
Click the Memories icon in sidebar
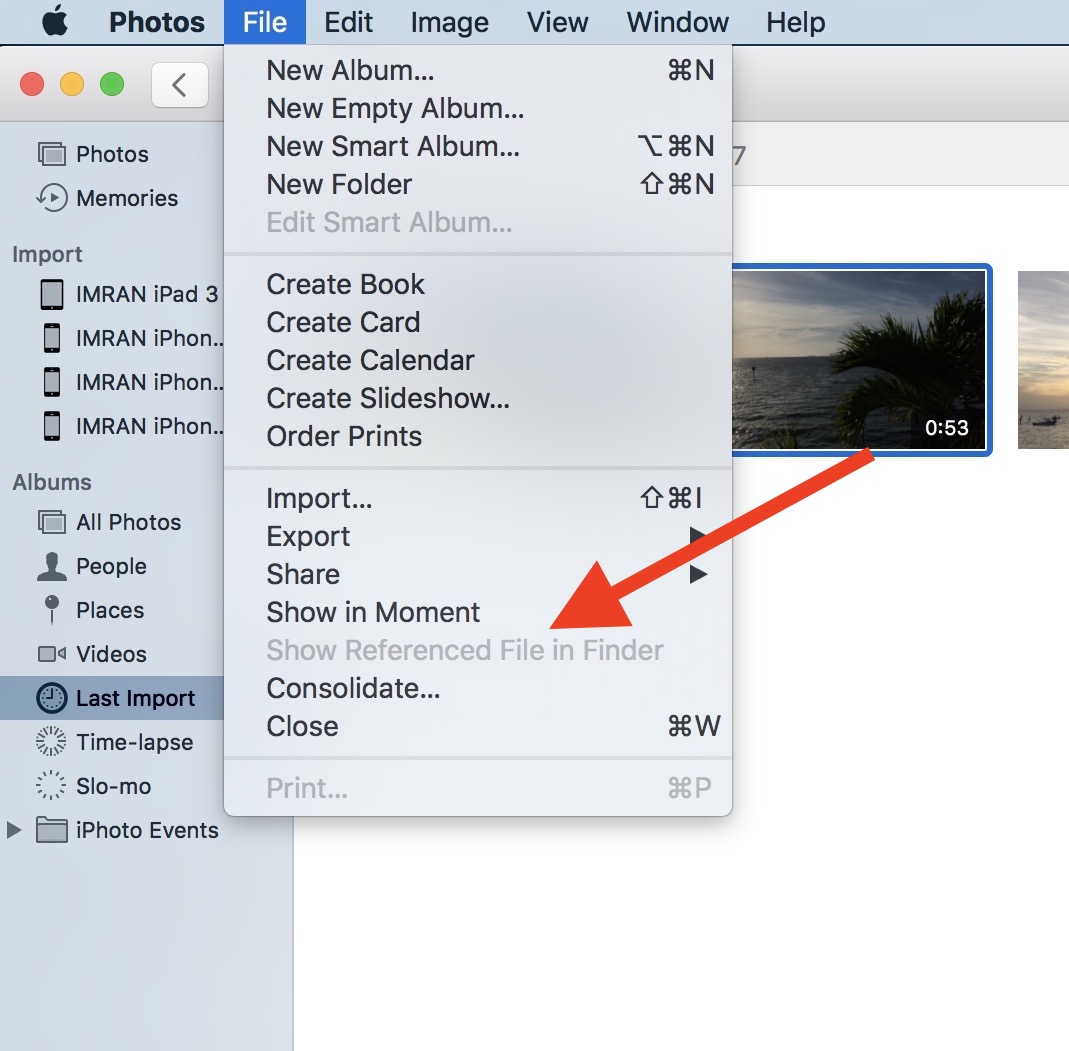[52, 198]
